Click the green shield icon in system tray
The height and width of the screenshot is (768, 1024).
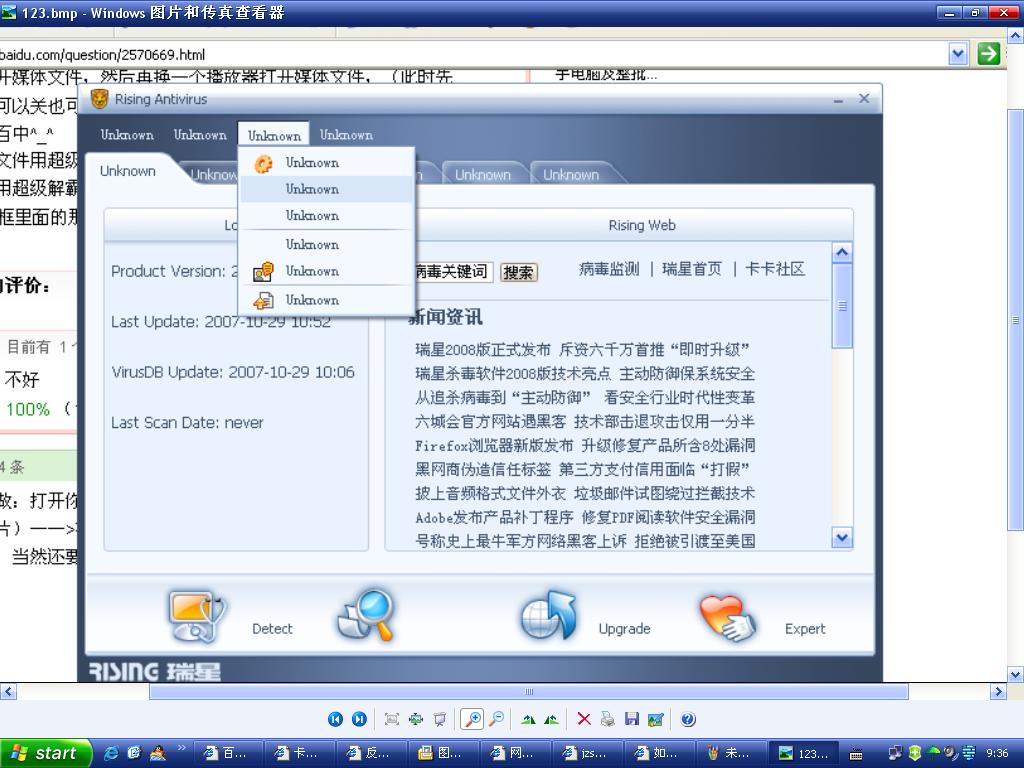pos(916,753)
